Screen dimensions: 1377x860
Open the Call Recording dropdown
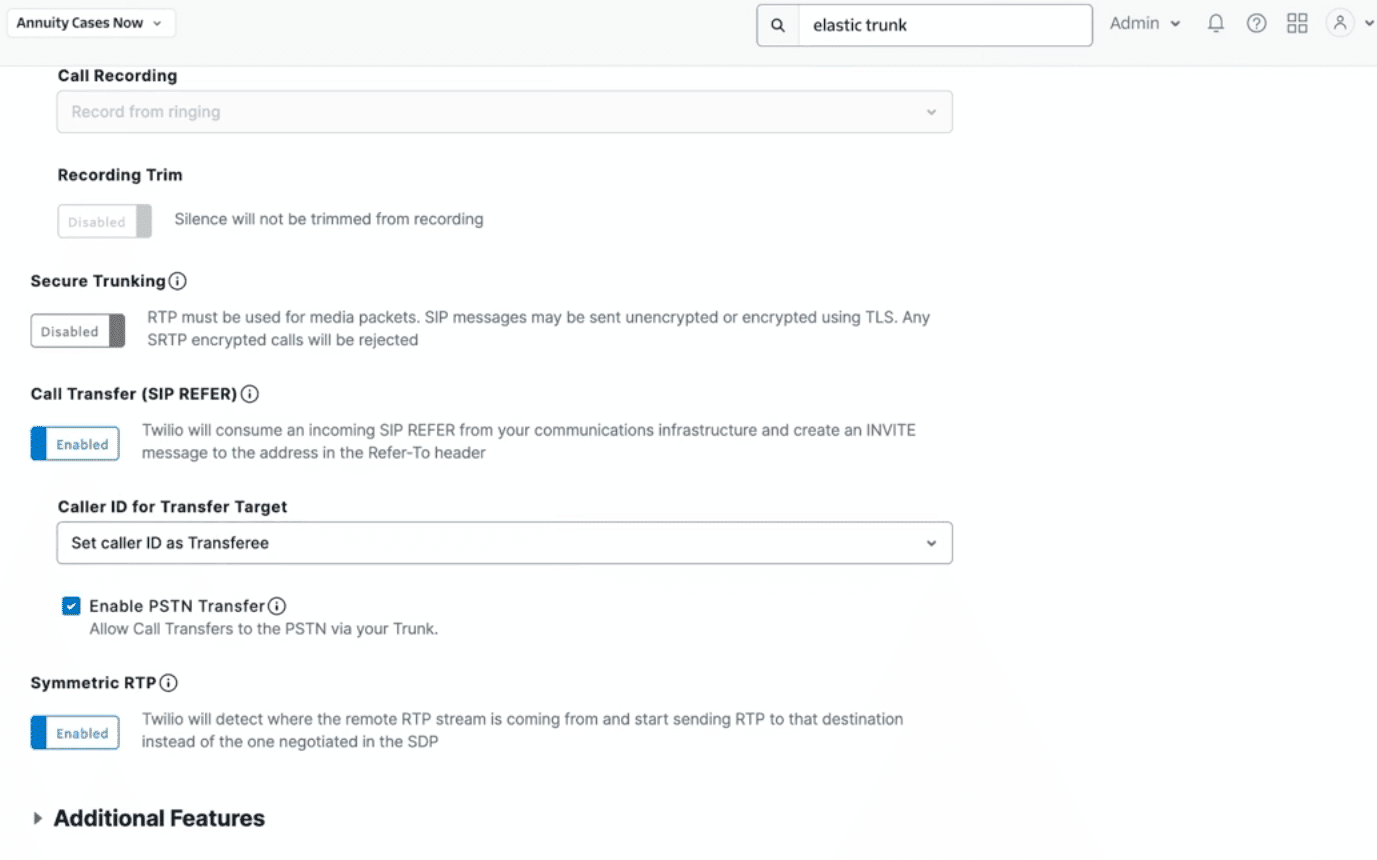[504, 112]
